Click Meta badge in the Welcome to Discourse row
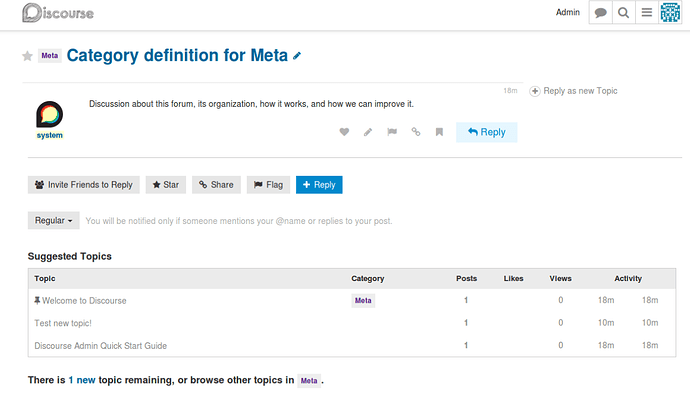Image resolution: width=690 pixels, height=408 pixels. (363, 301)
